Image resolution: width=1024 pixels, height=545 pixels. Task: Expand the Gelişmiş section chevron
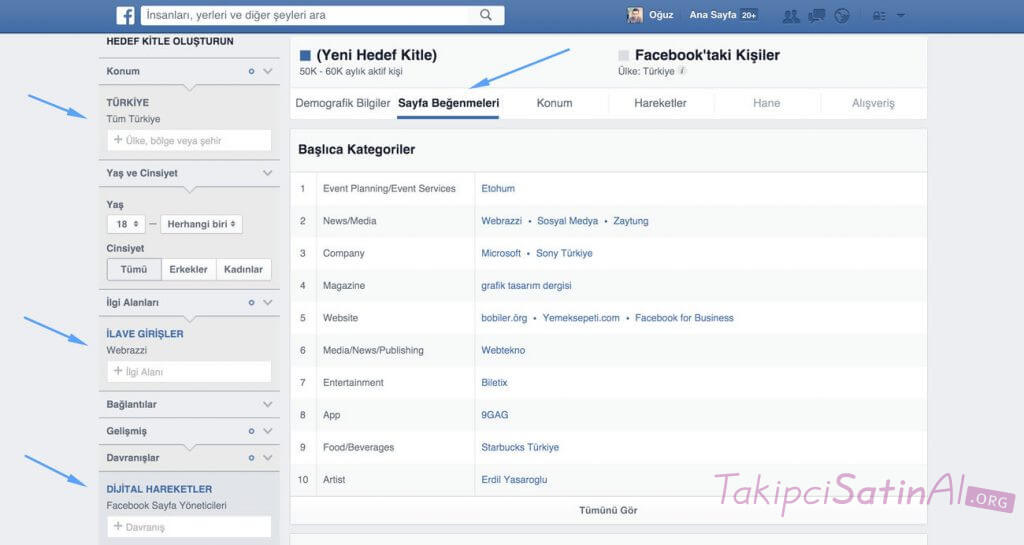click(268, 431)
